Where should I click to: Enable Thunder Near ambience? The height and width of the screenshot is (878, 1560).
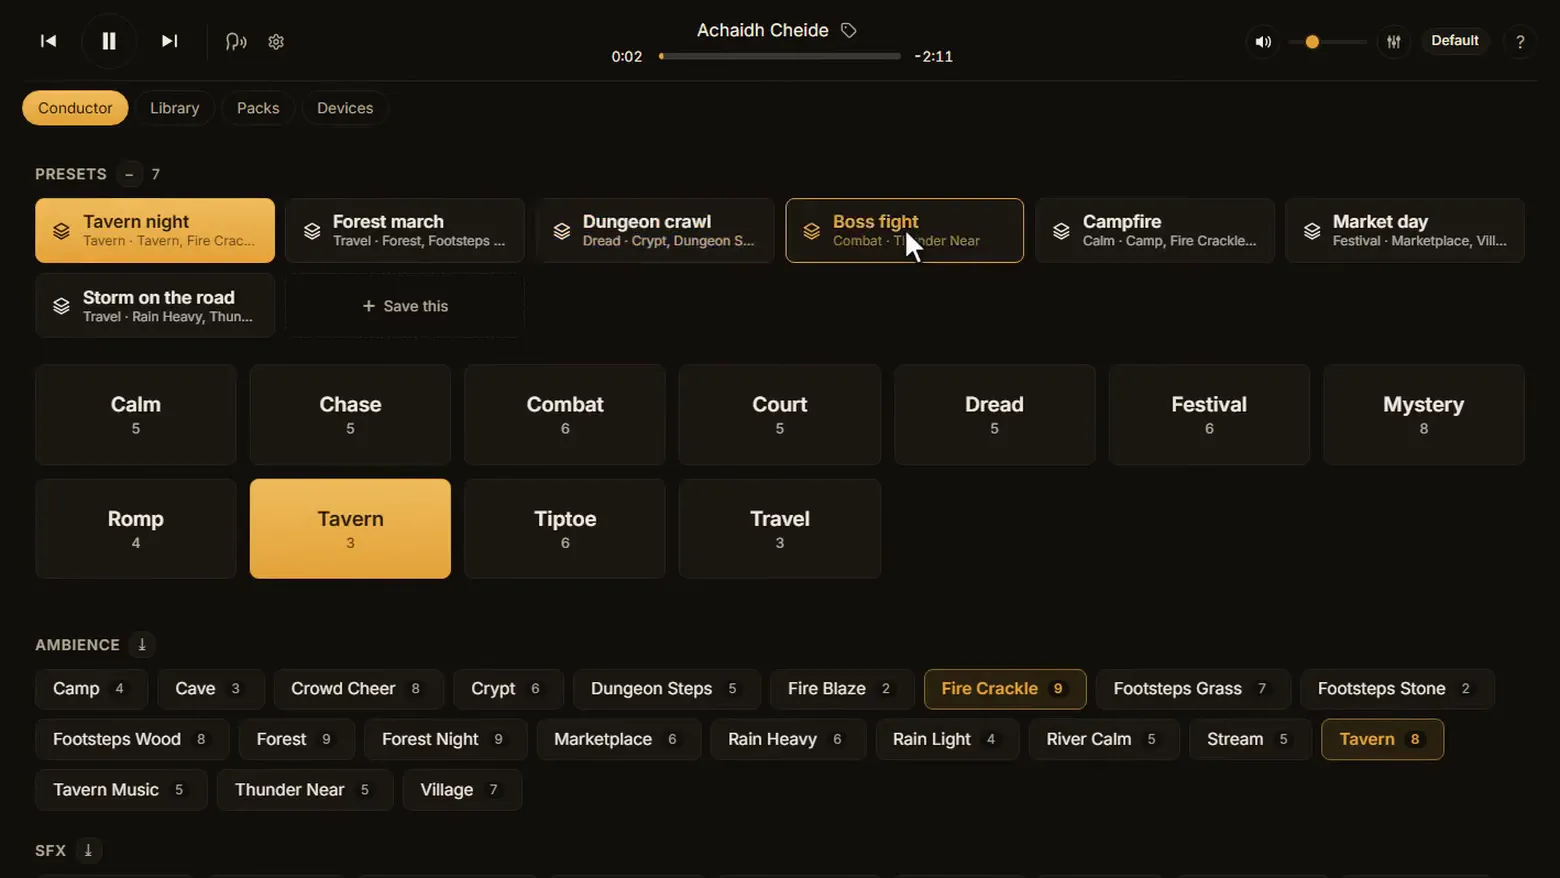tap(304, 790)
